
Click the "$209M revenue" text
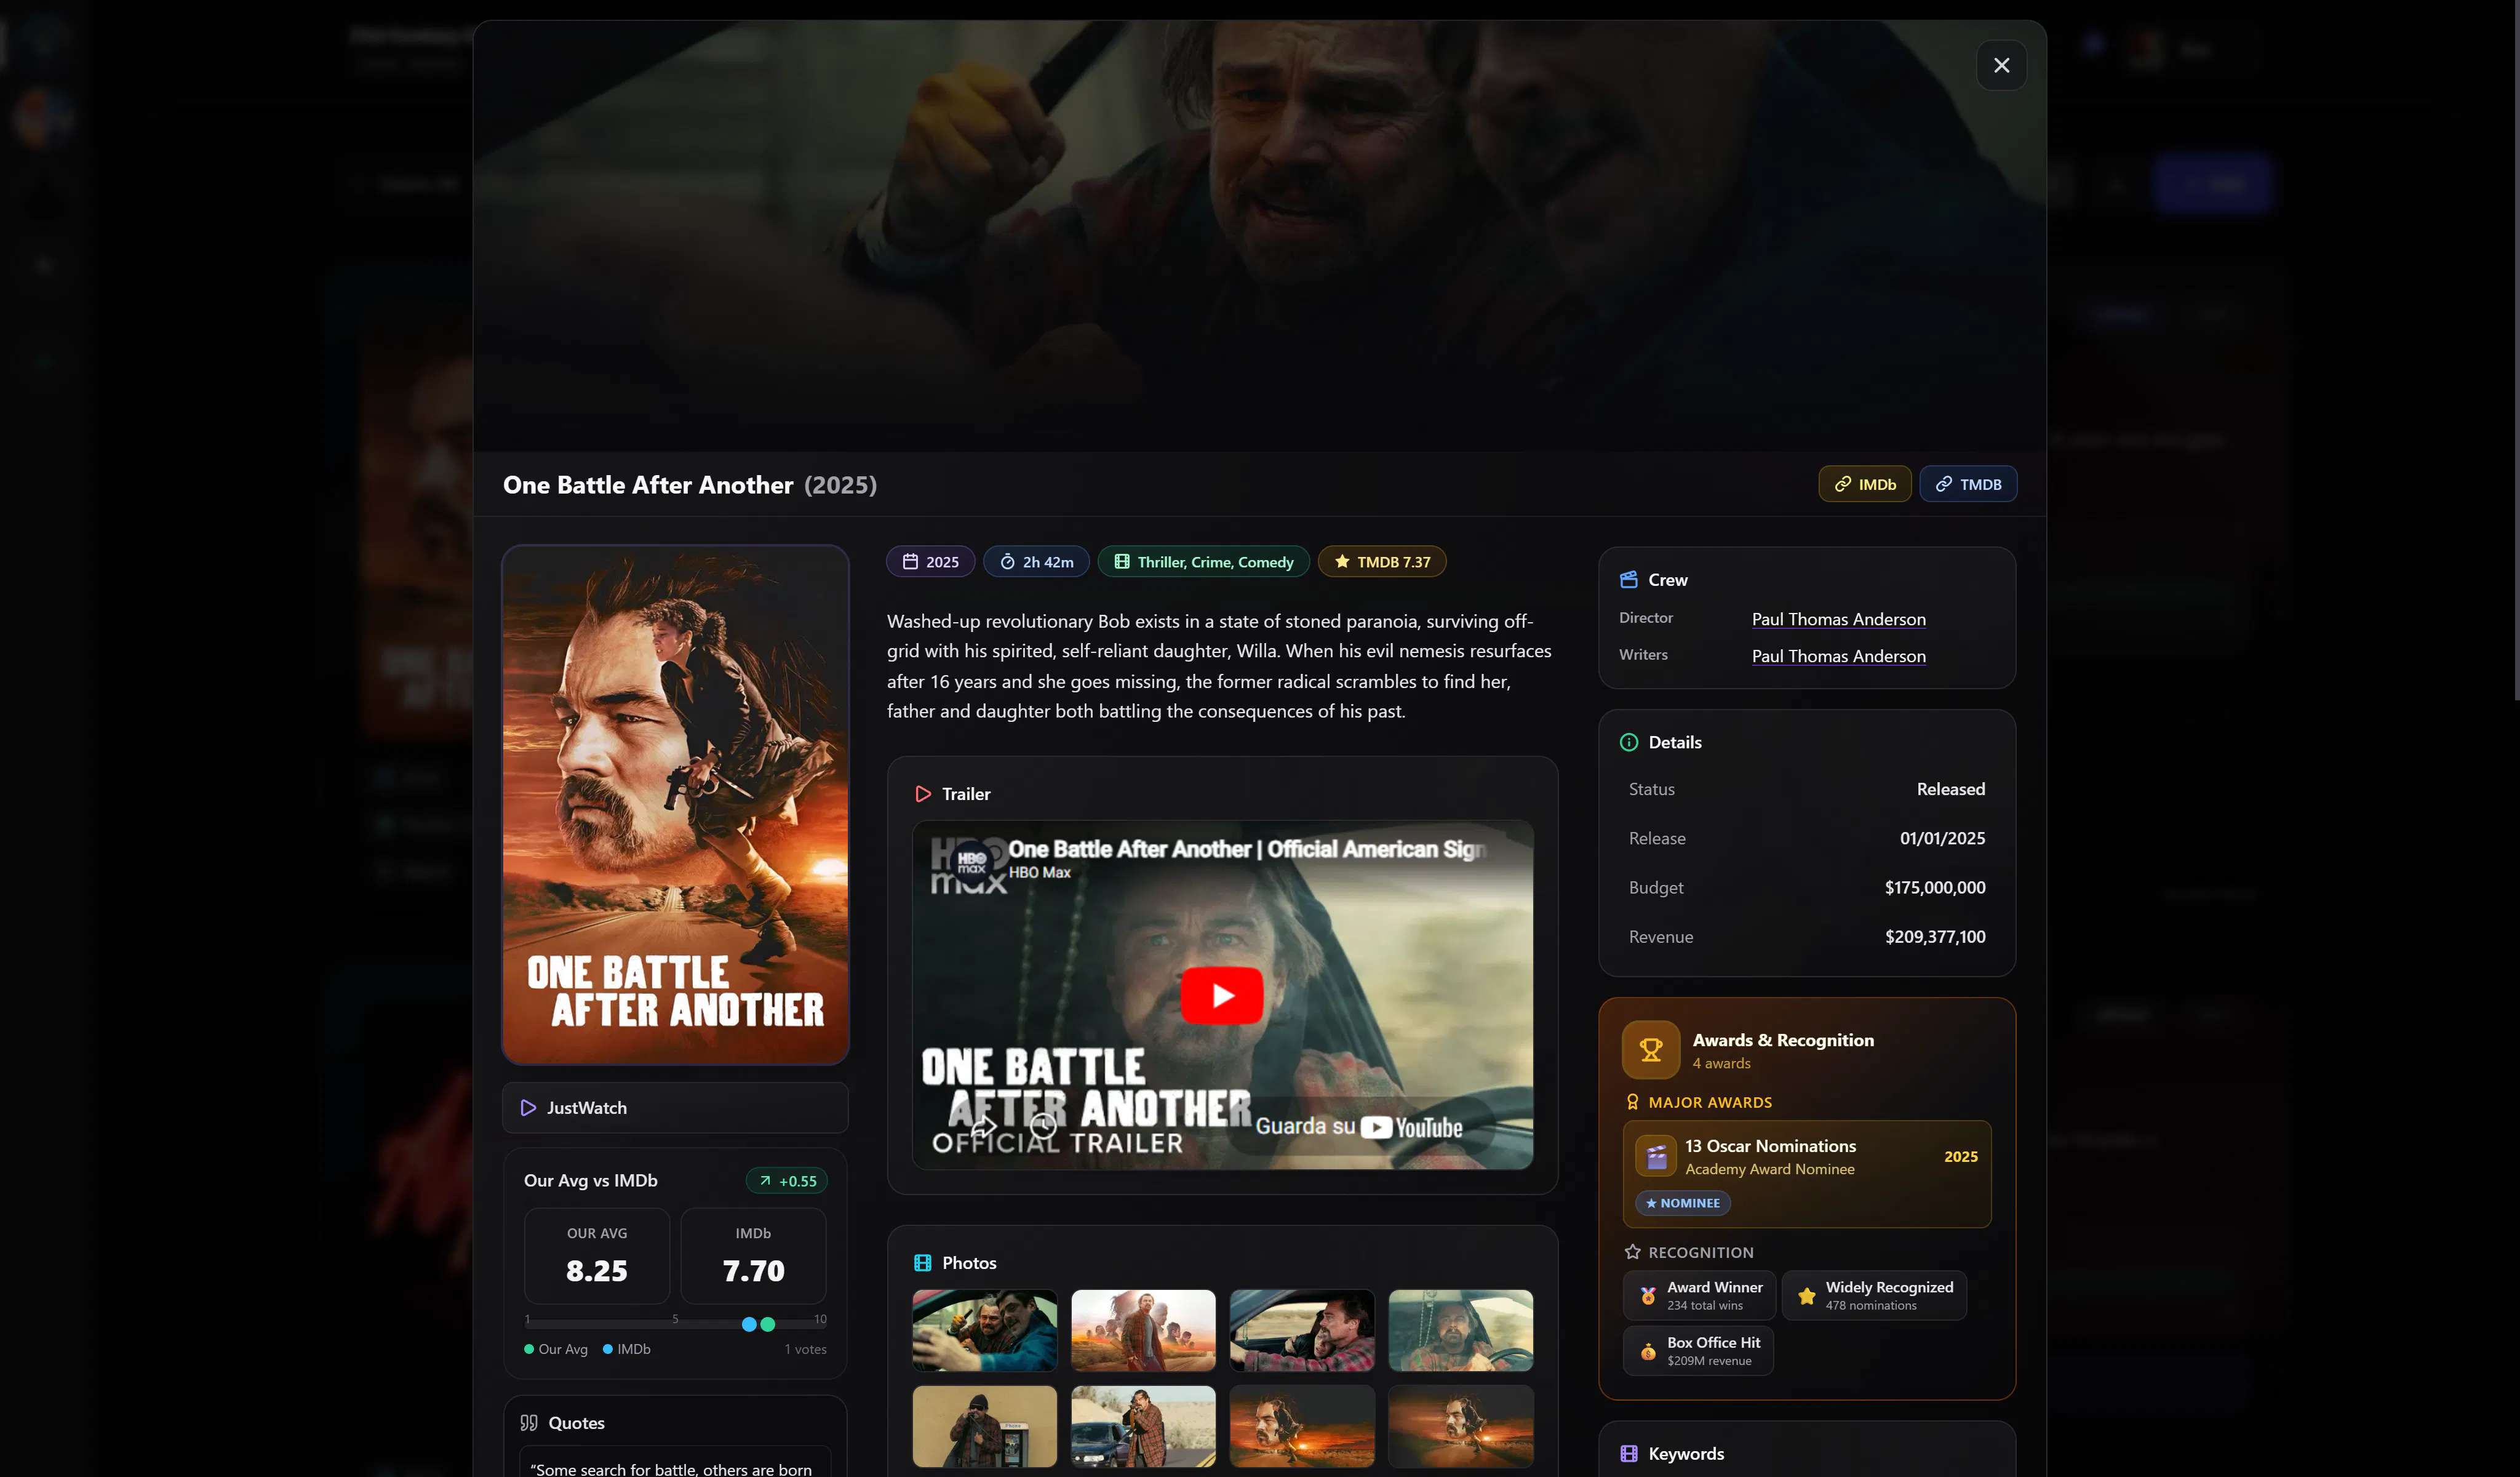pos(1709,1361)
